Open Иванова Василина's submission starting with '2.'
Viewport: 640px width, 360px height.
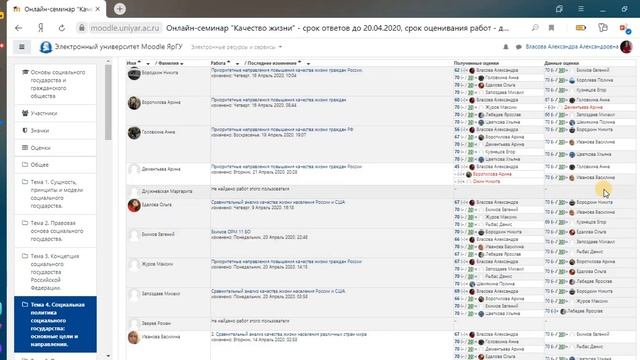(289, 334)
